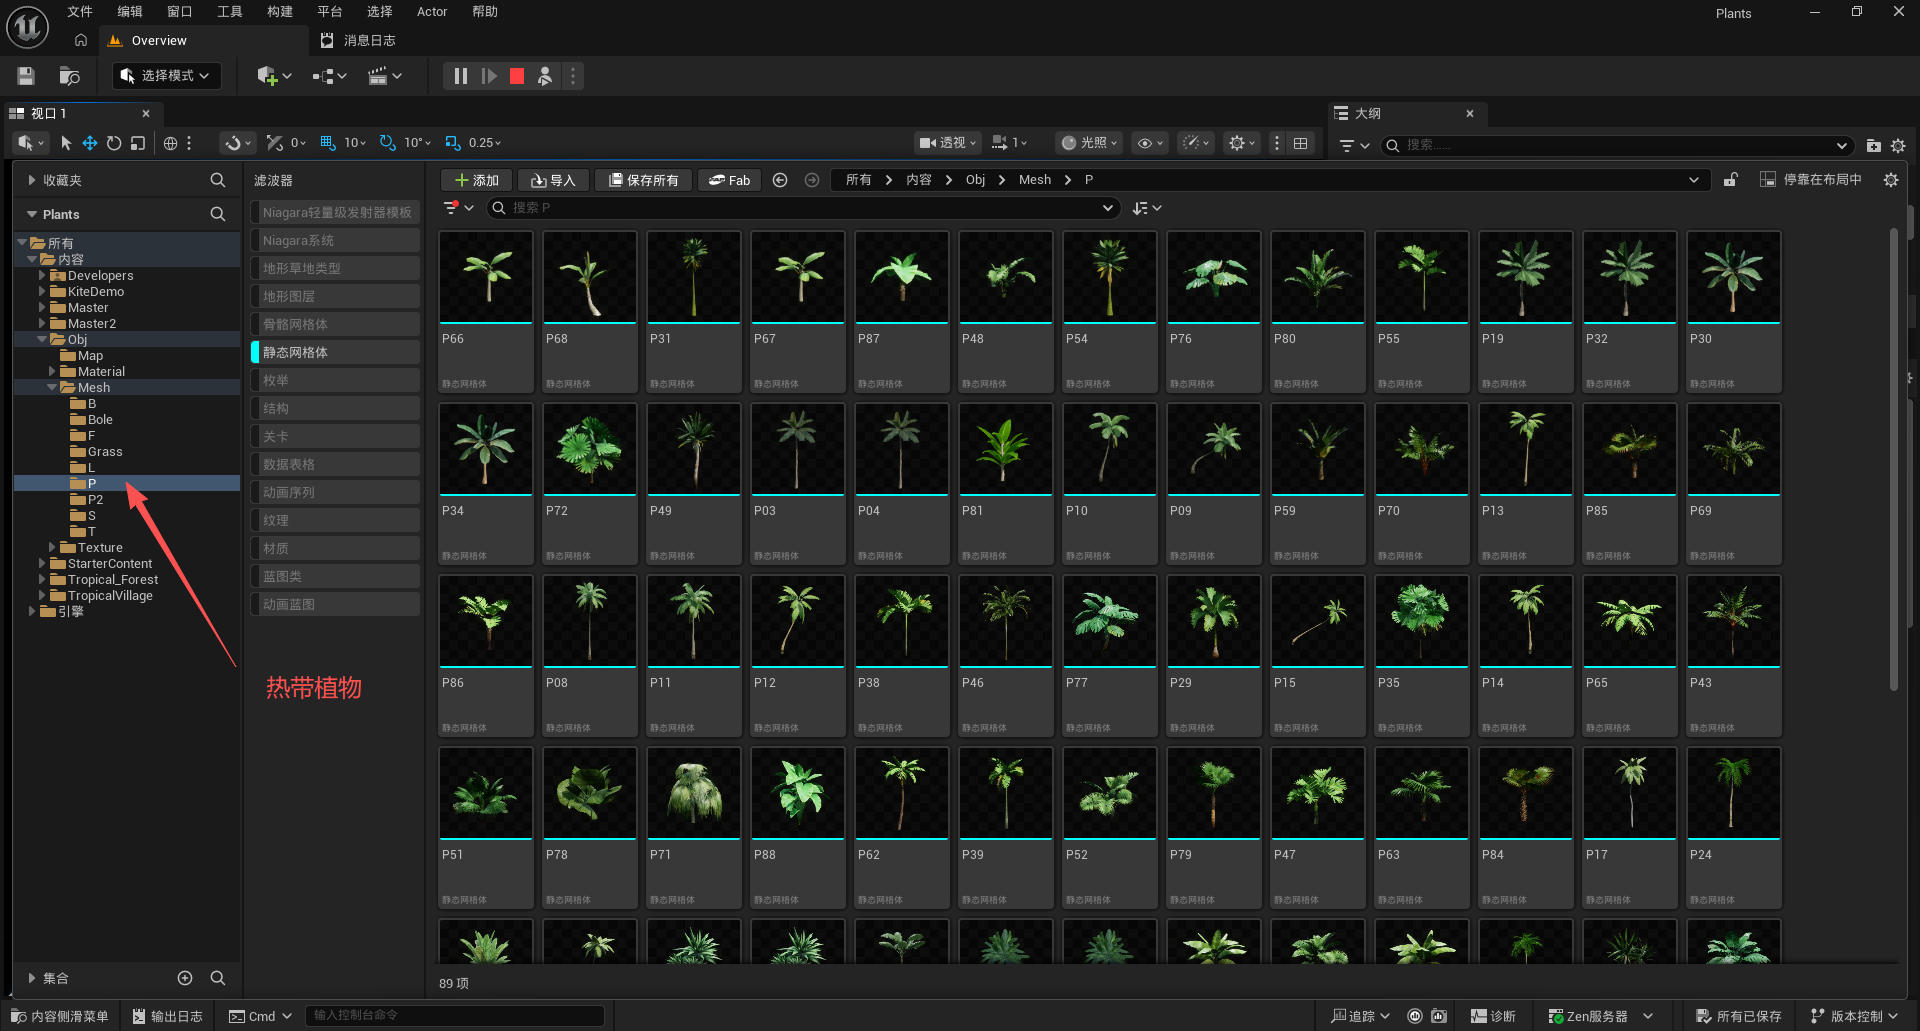The height and width of the screenshot is (1031, 1920).
Task: Select the translate (move) gizmo tool
Action: [x=90, y=143]
